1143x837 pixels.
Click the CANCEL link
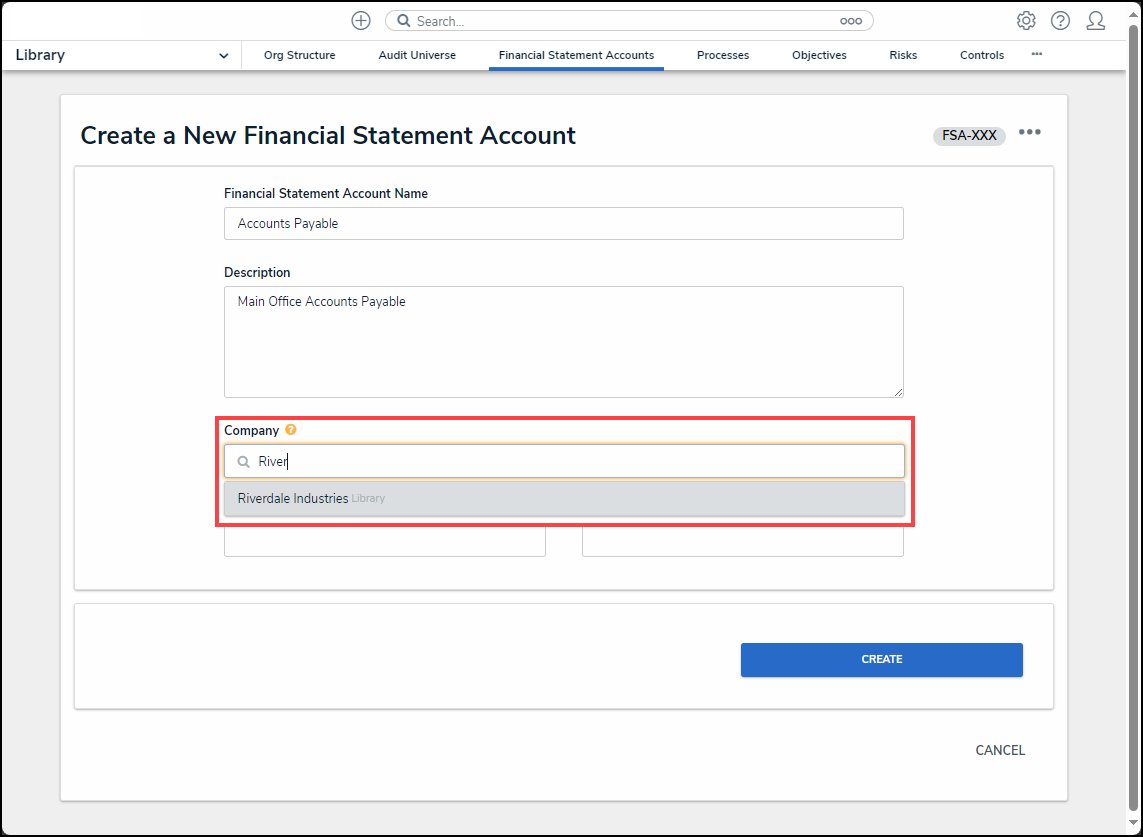[1000, 750]
